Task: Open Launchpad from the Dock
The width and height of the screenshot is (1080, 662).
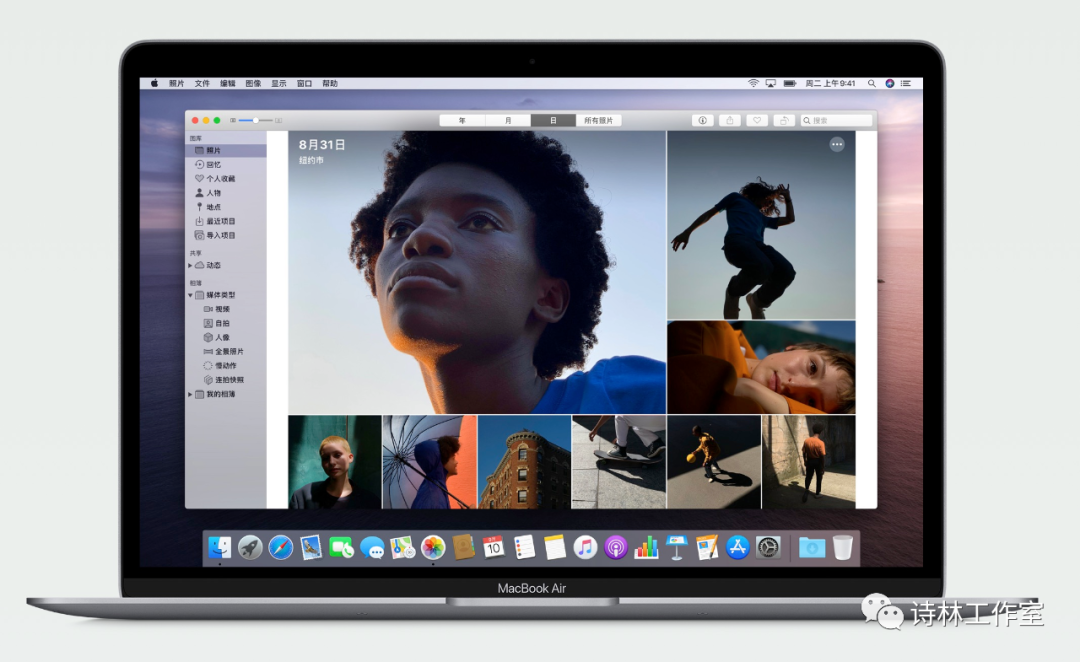Action: click(250, 548)
